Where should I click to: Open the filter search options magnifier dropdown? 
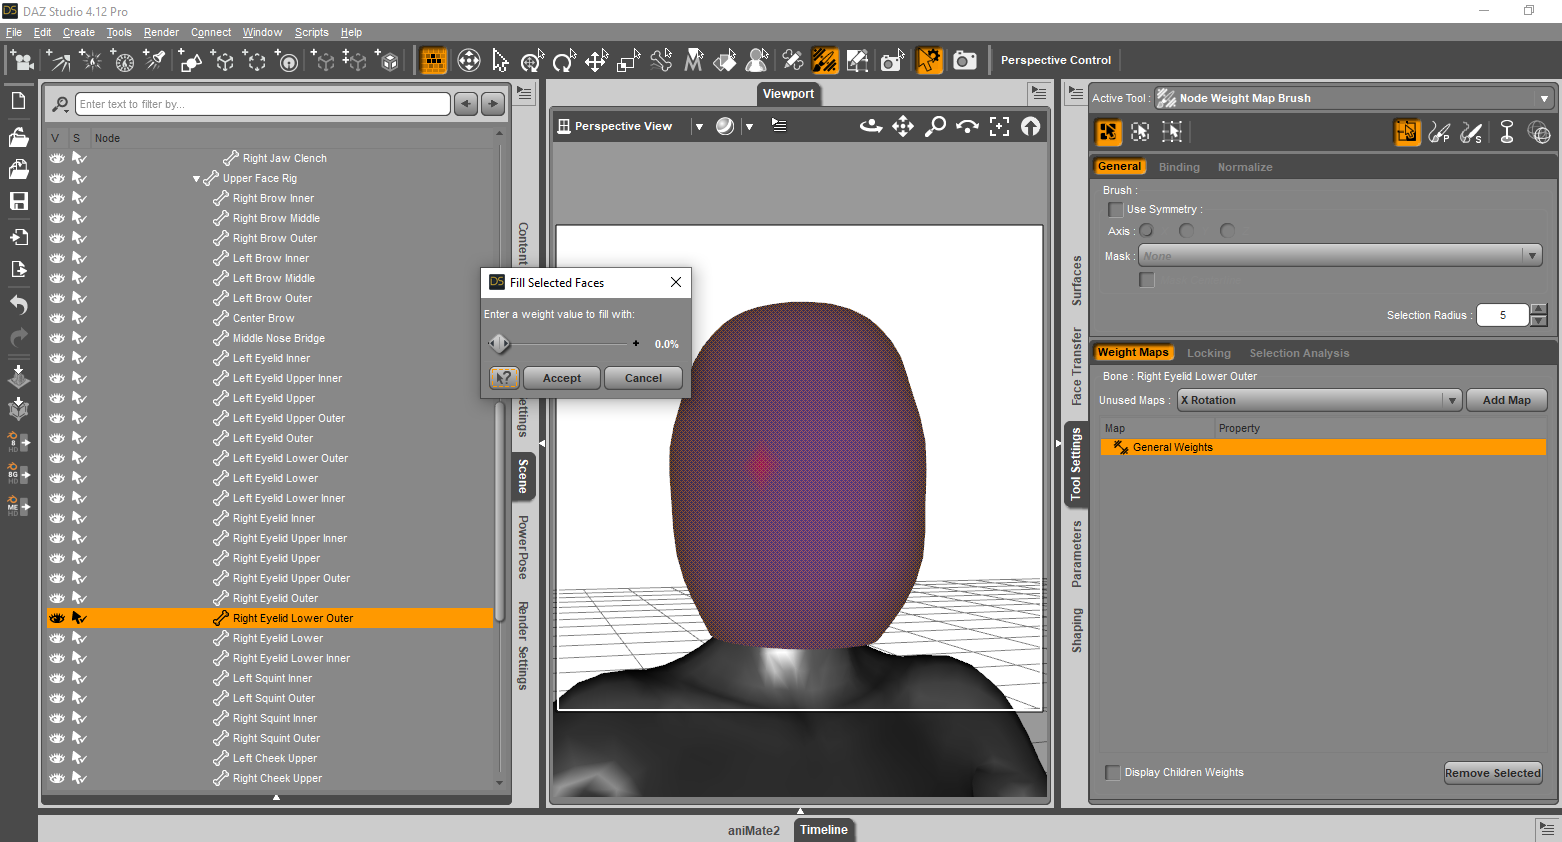click(x=61, y=104)
